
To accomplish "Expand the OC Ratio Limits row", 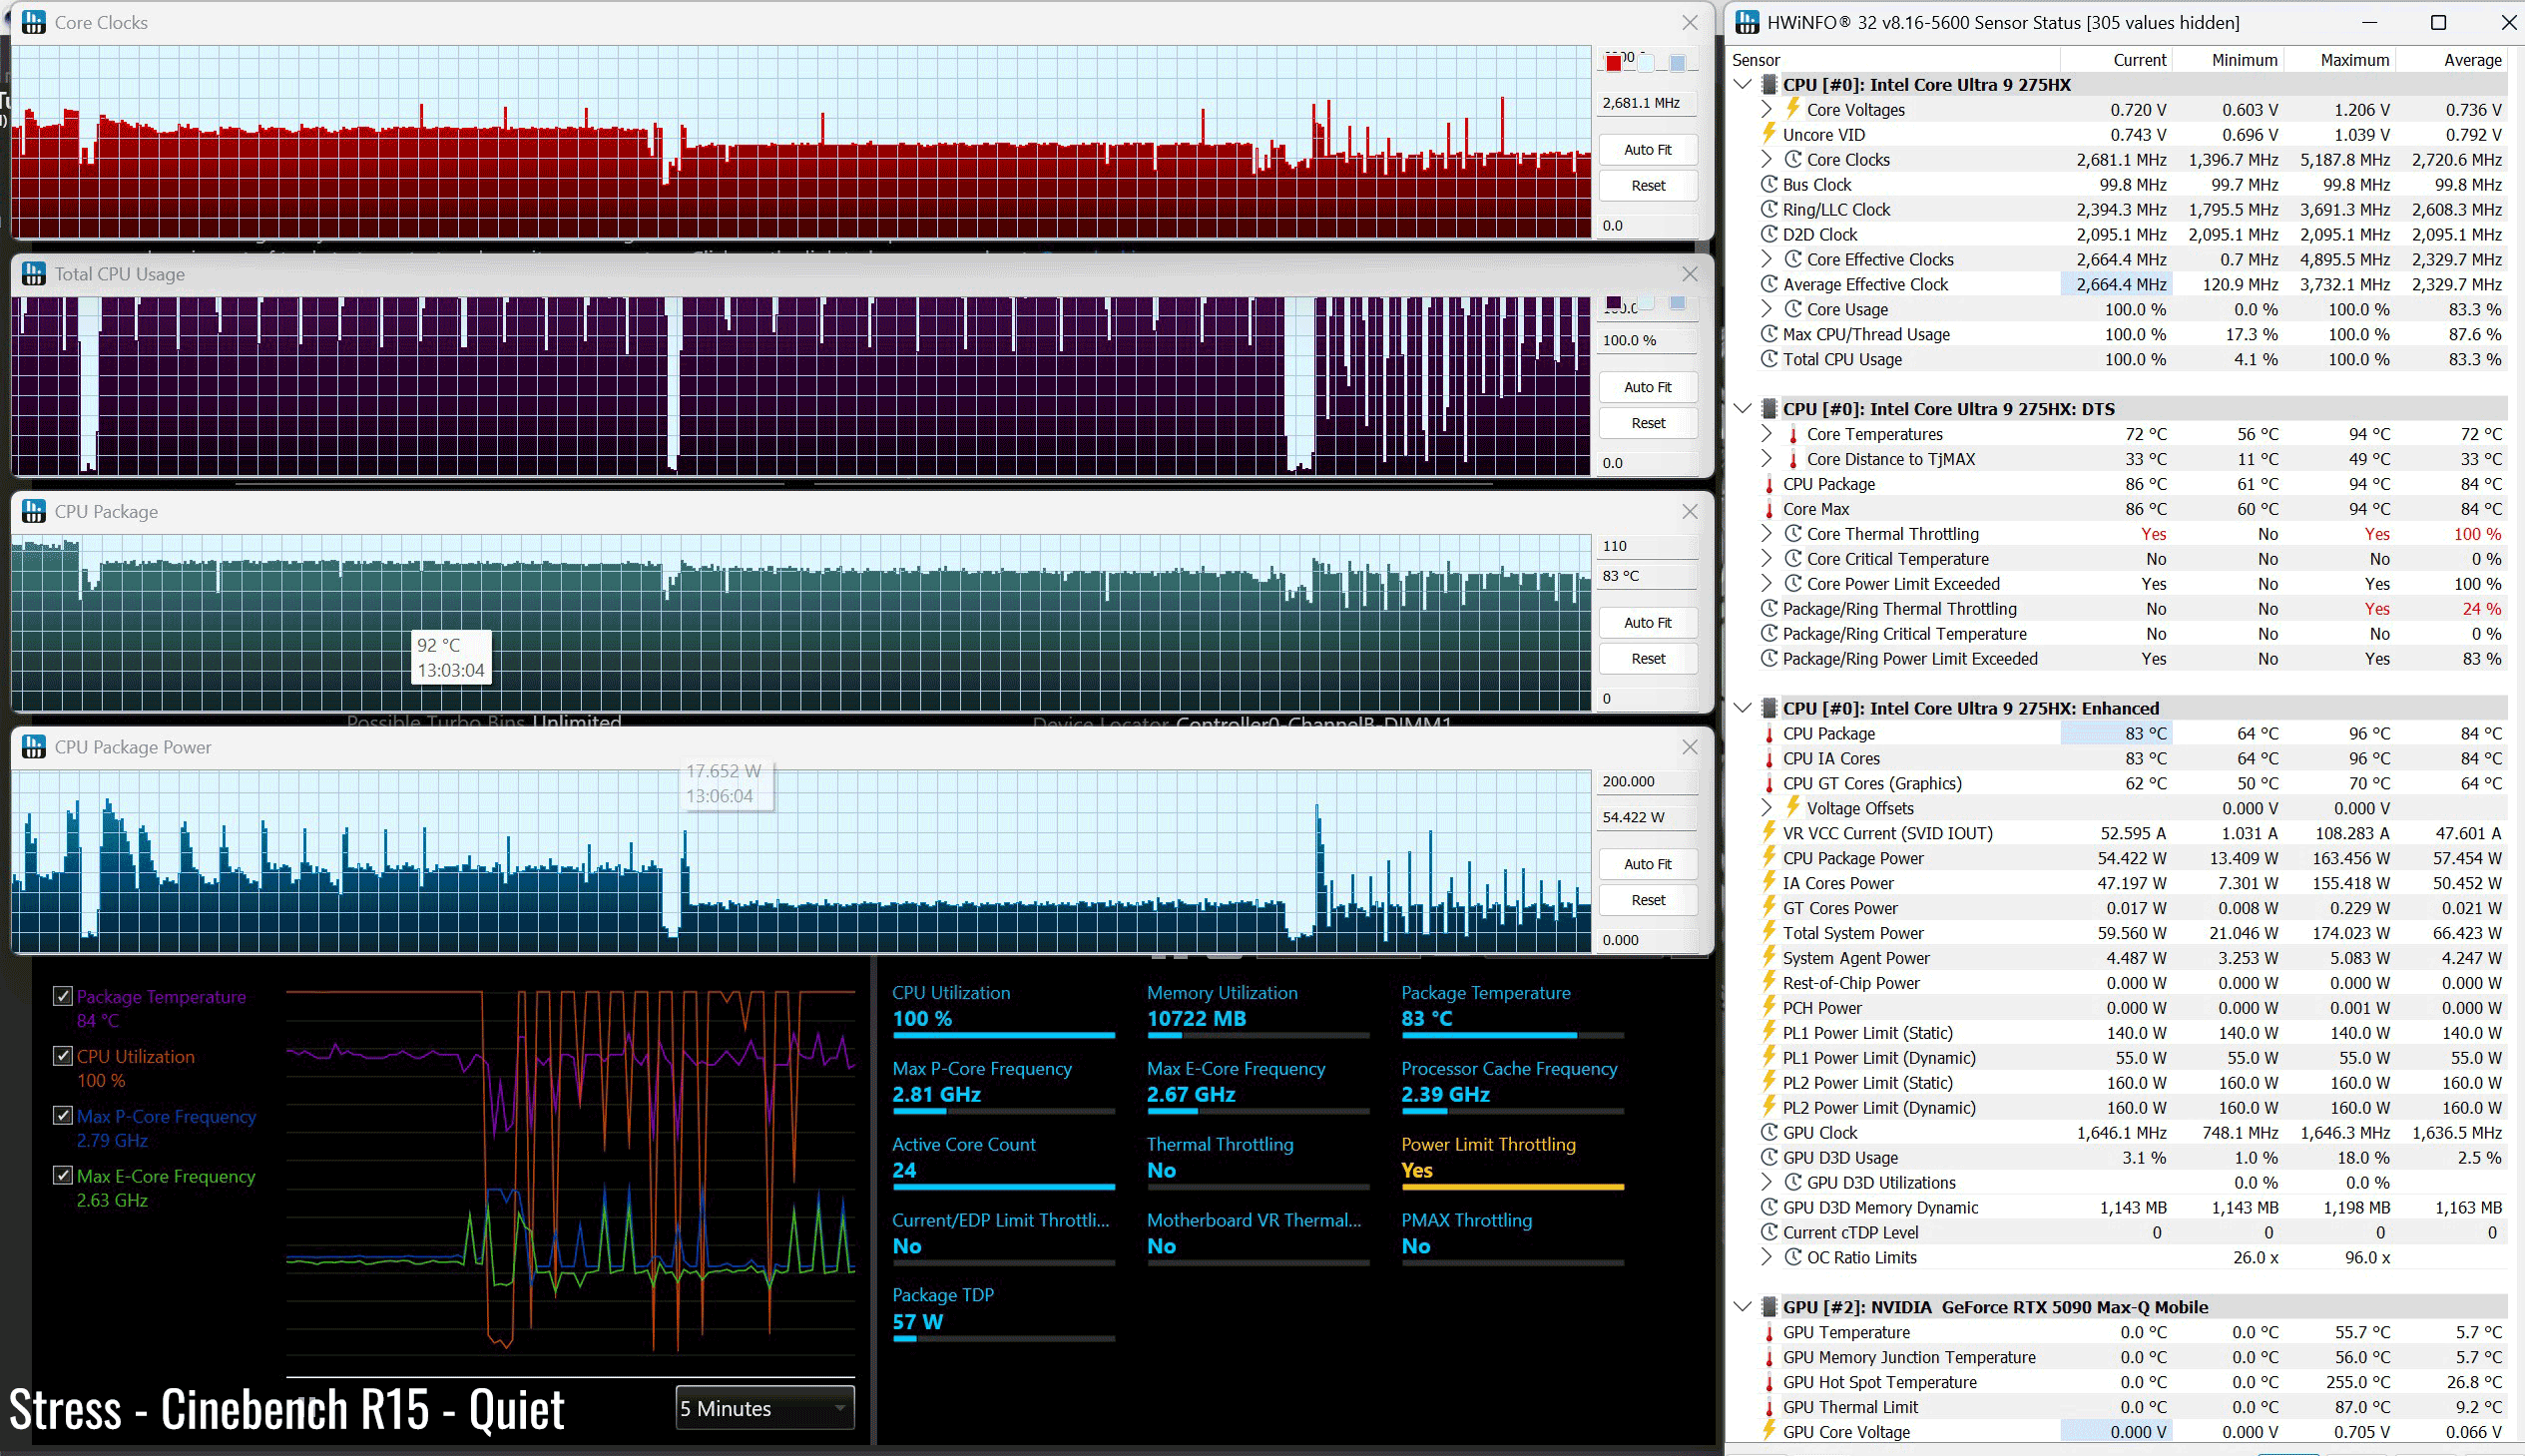I will click(x=1766, y=1258).
